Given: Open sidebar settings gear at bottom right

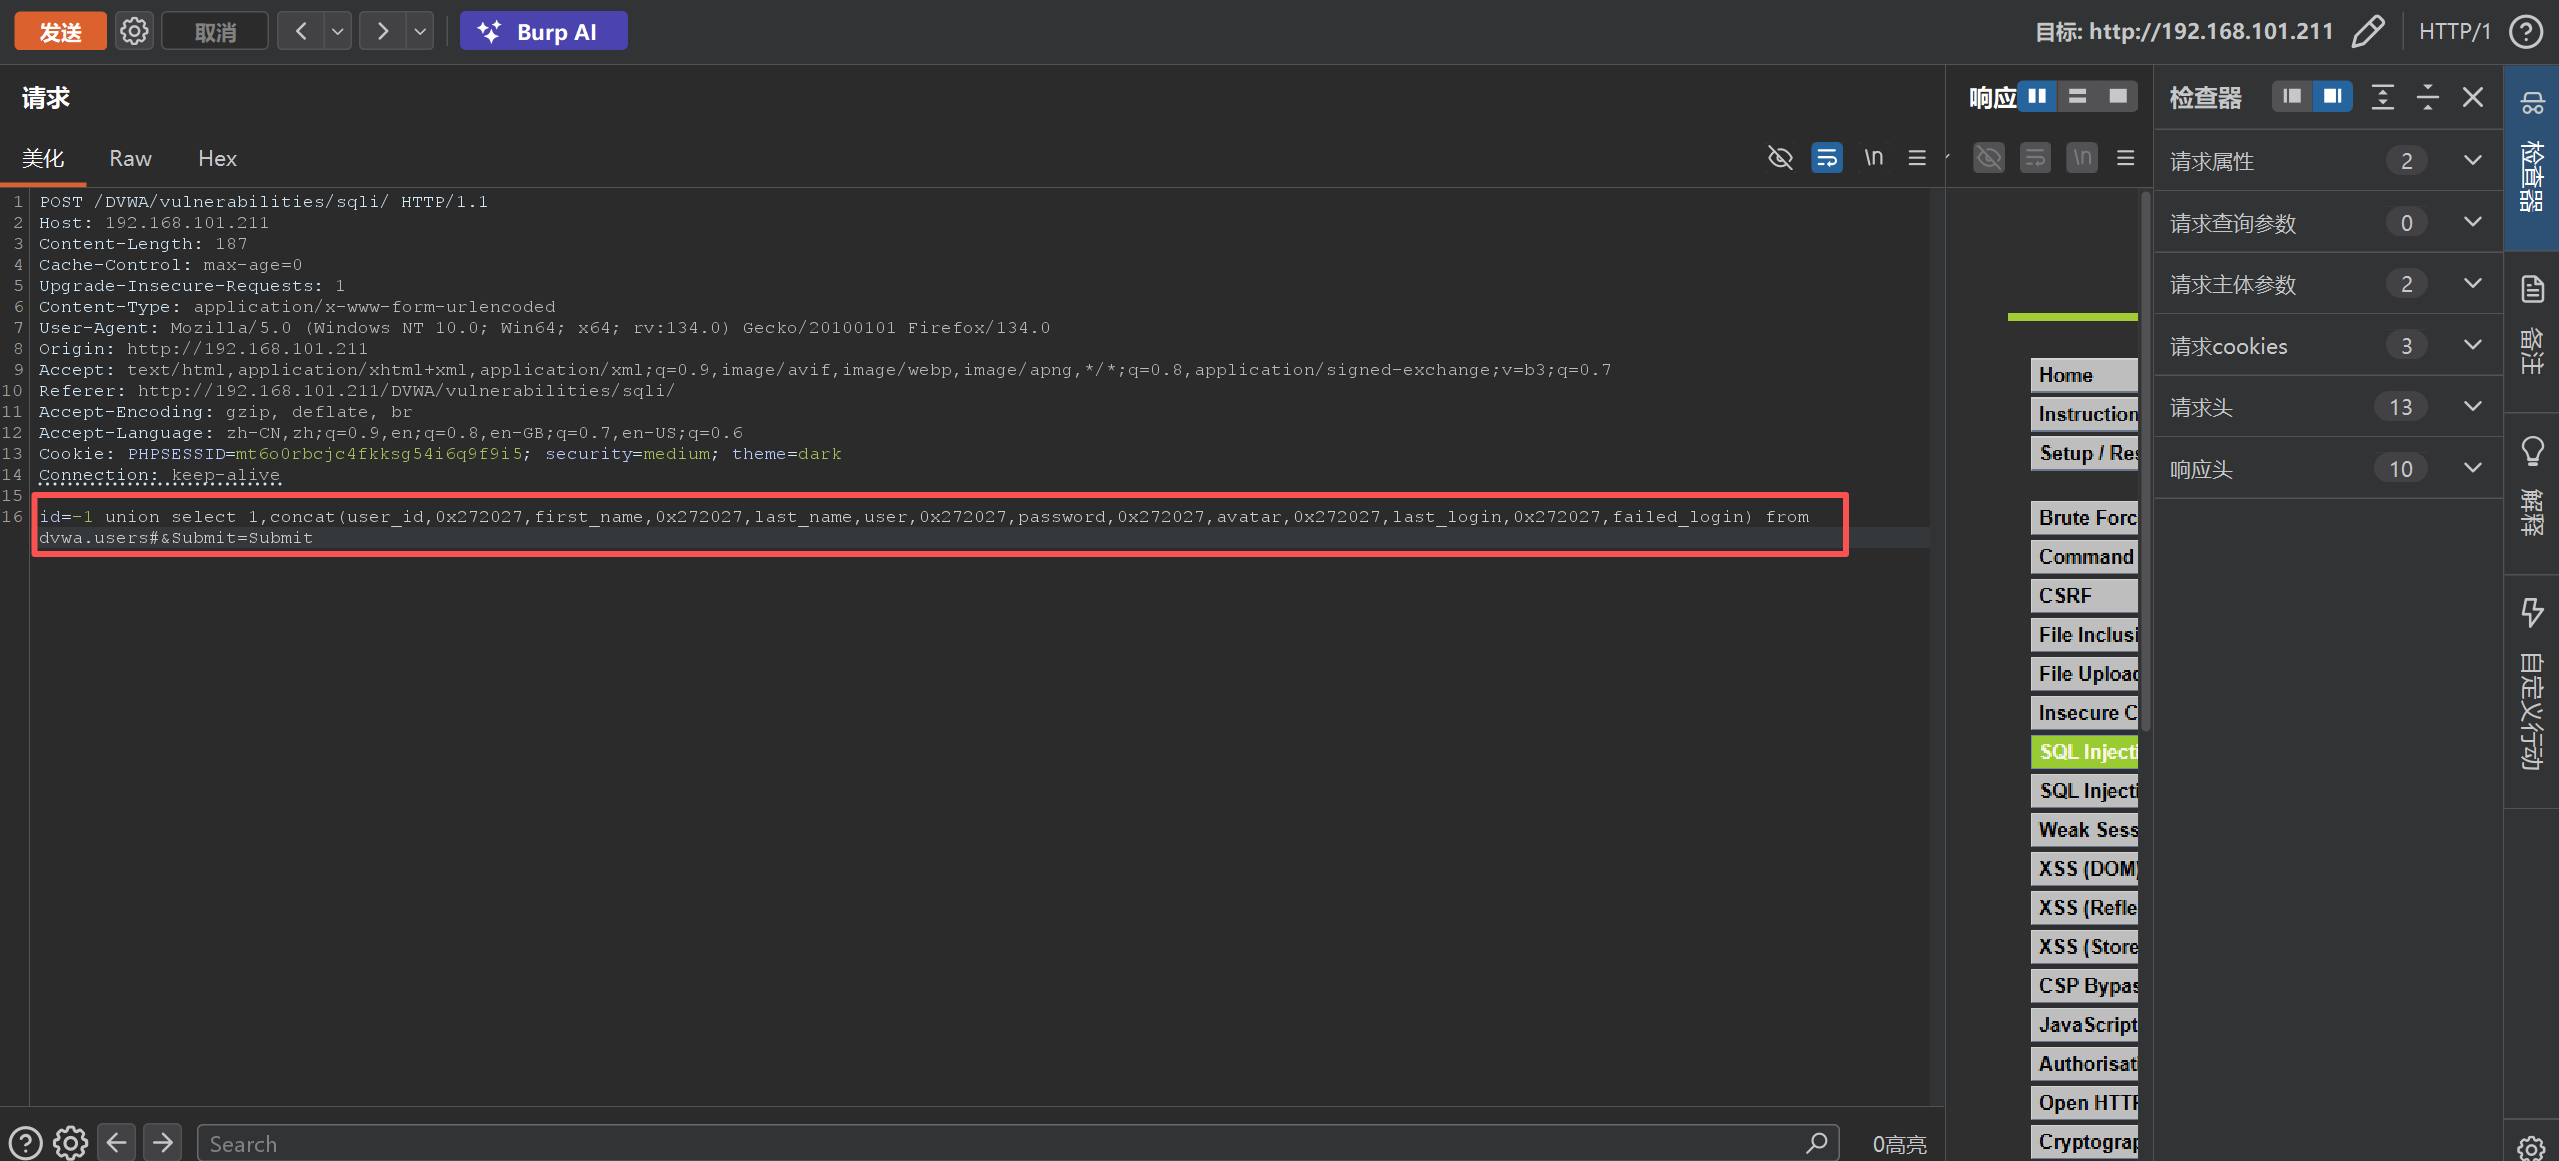Looking at the screenshot, I should pyautogui.click(x=2531, y=1148).
